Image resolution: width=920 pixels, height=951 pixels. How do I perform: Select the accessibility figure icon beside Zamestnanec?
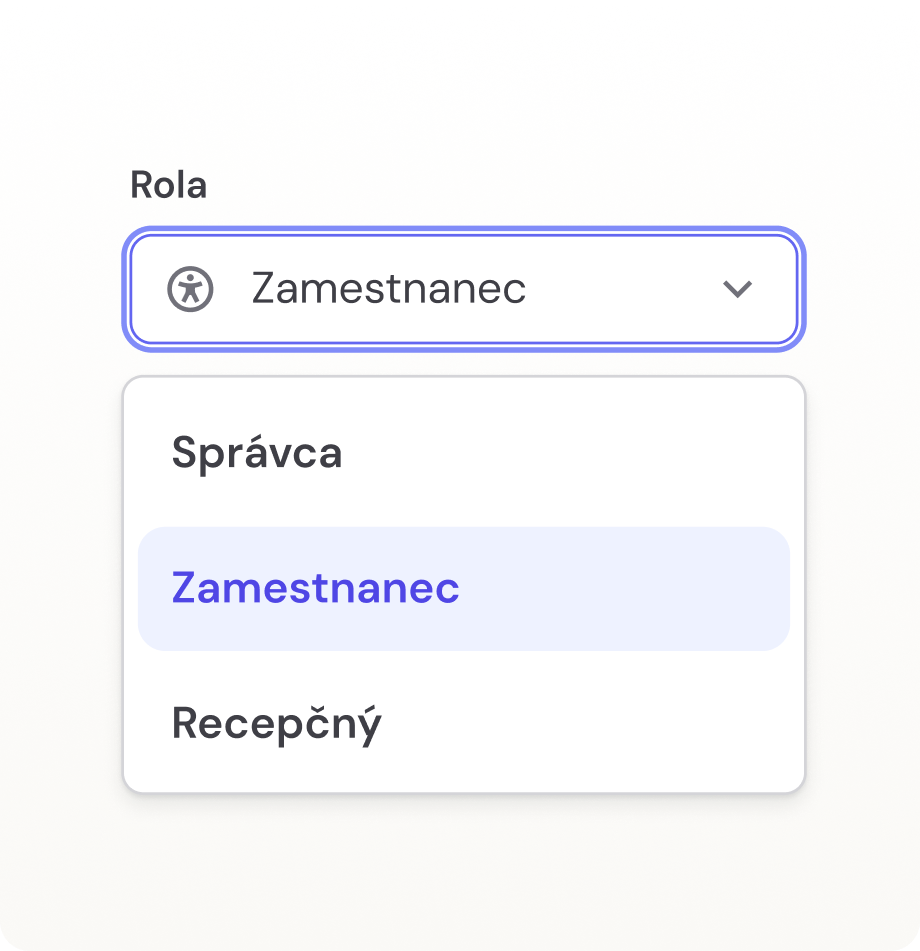pos(190,290)
